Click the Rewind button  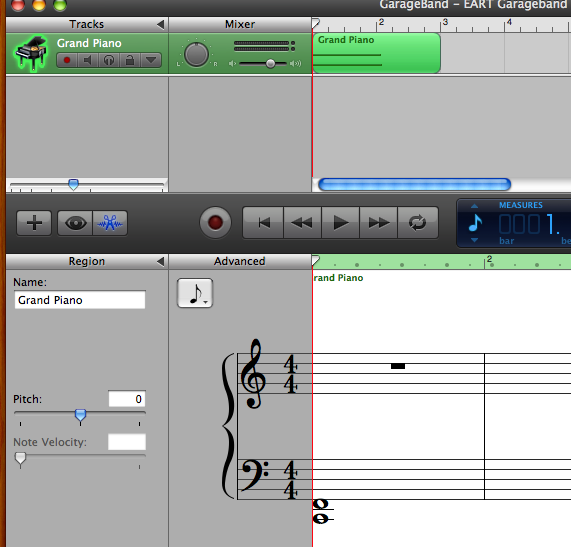pyautogui.click(x=303, y=223)
